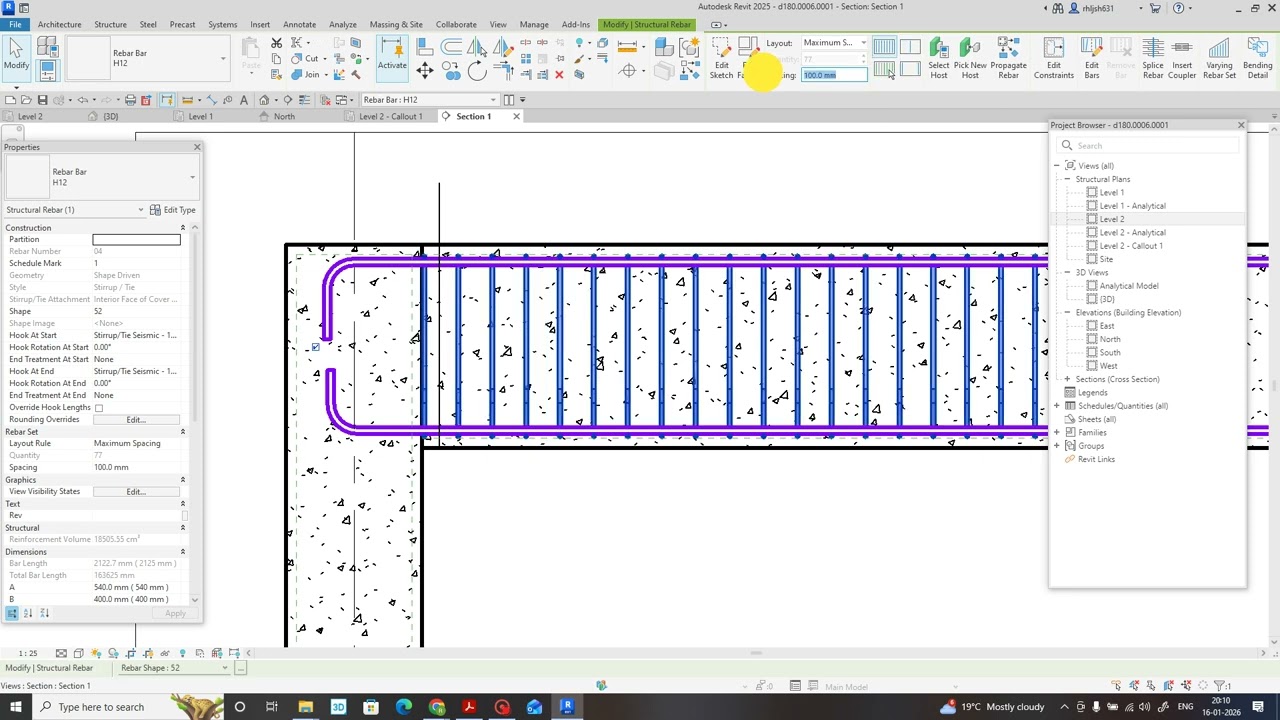The height and width of the screenshot is (720, 1280).
Task: Click Propagate Rebar tool
Action: [1008, 58]
